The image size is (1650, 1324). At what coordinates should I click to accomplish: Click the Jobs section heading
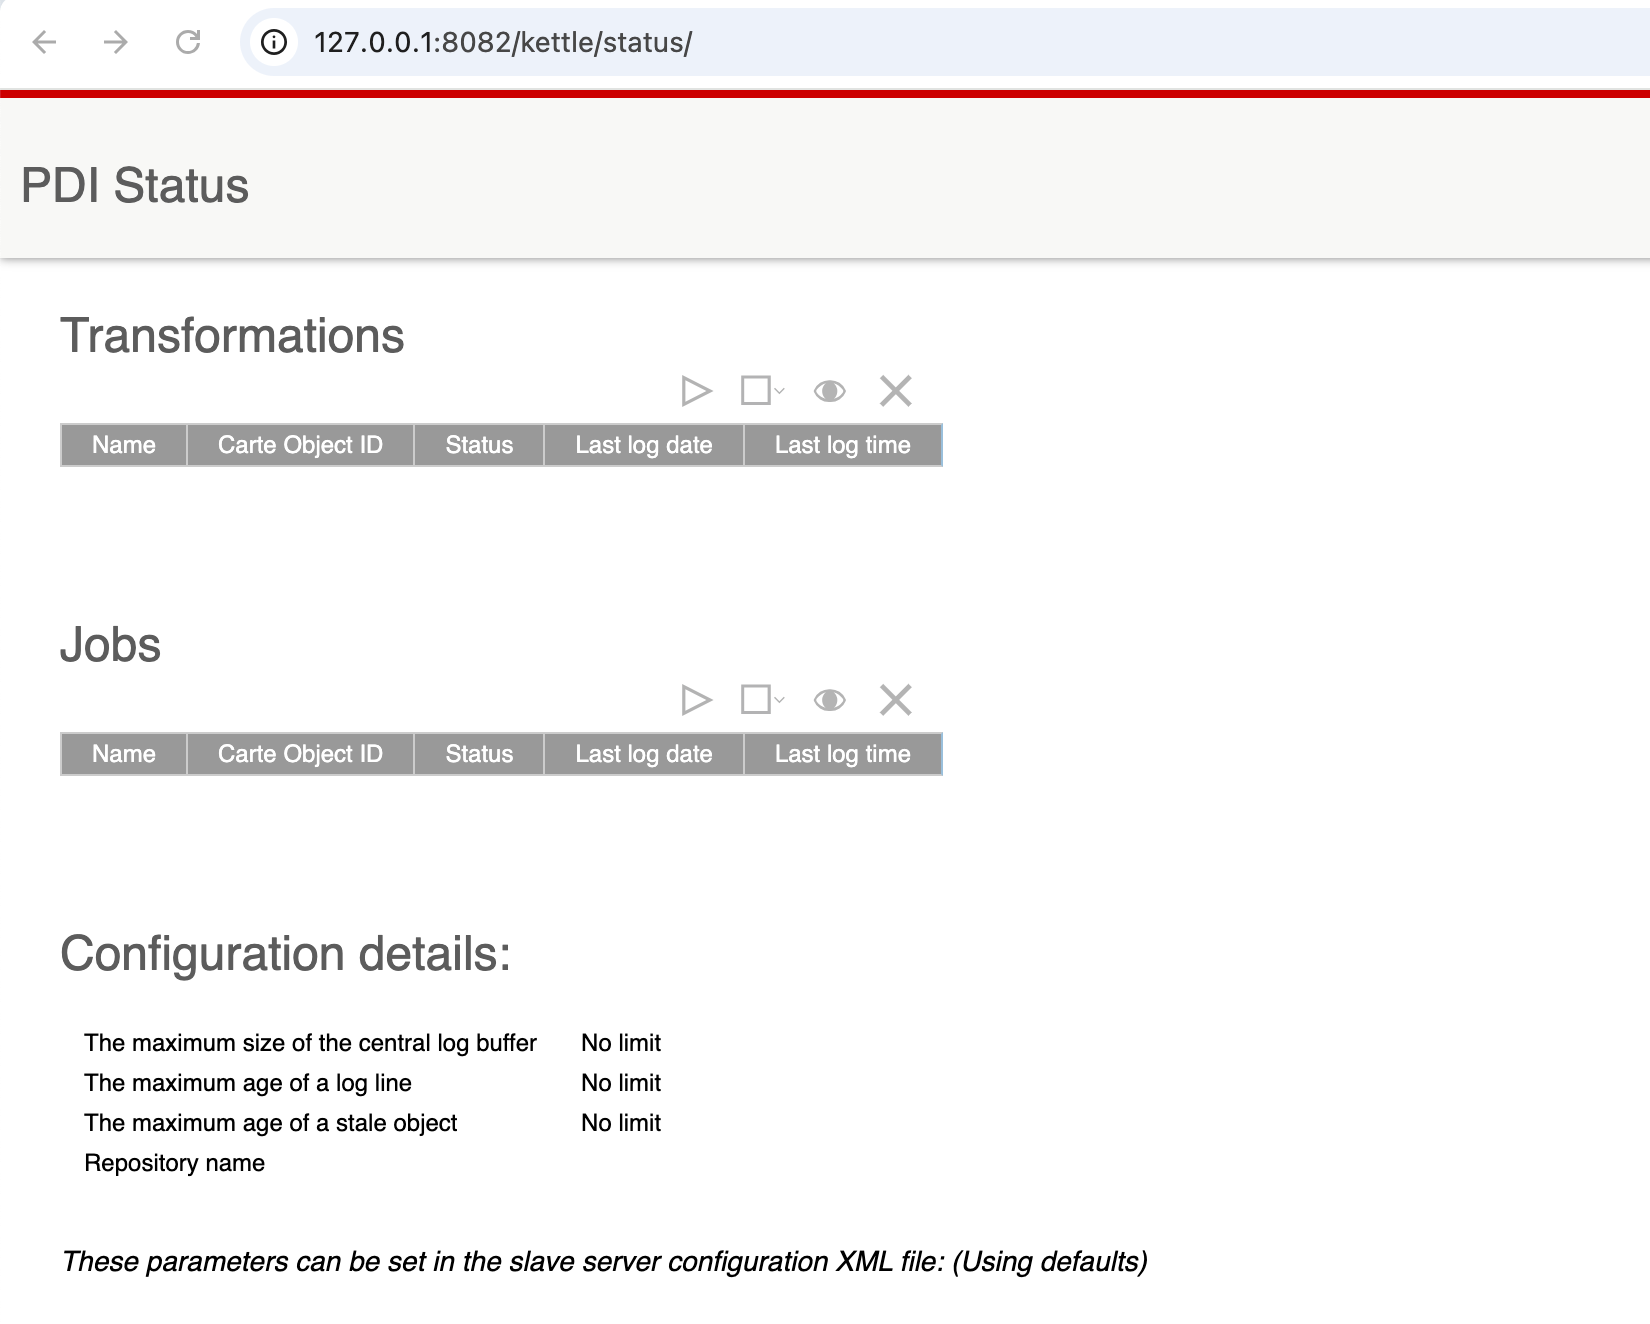tap(110, 645)
